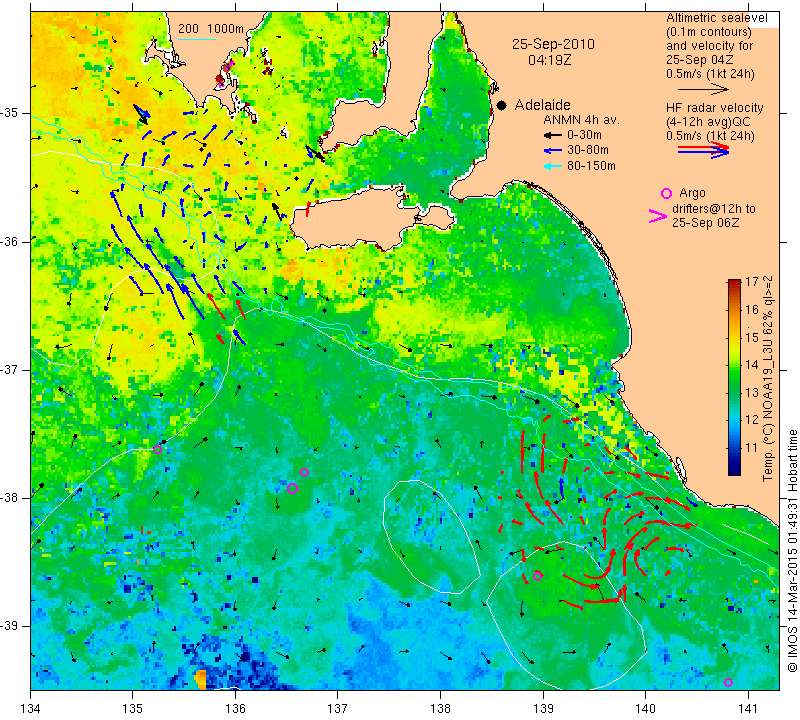
Task: Click the '-38' latitude axis label
Action: [9, 498]
